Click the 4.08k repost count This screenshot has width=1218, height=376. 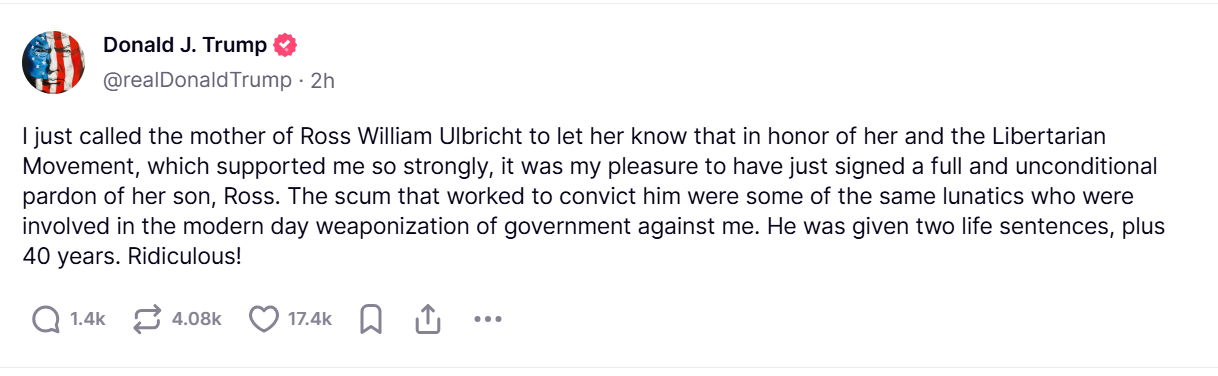196,319
